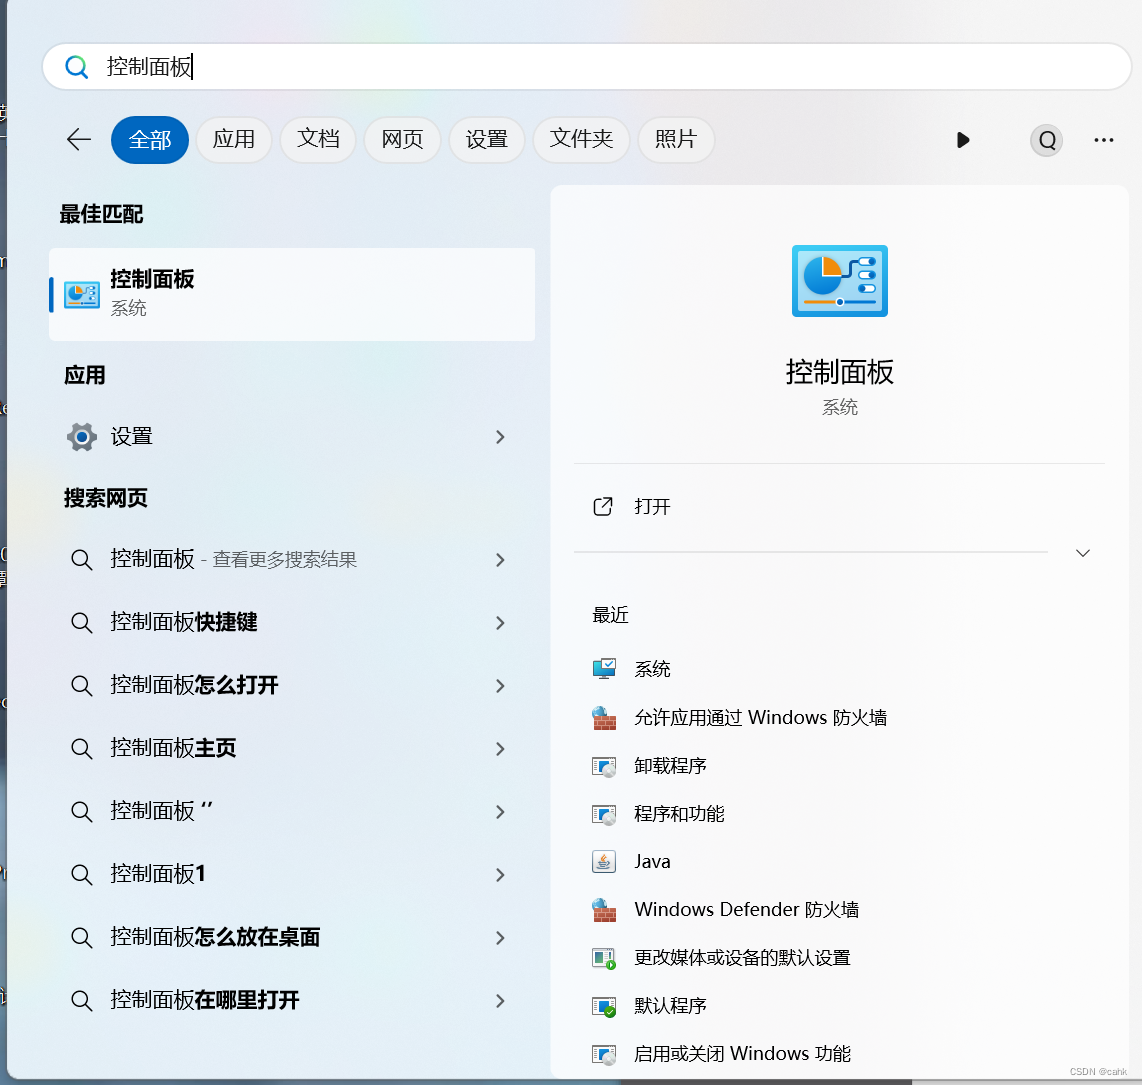The image size is (1142, 1085).
Task: Click magnifier icon beside 控制面板主页
Action: [82, 749]
